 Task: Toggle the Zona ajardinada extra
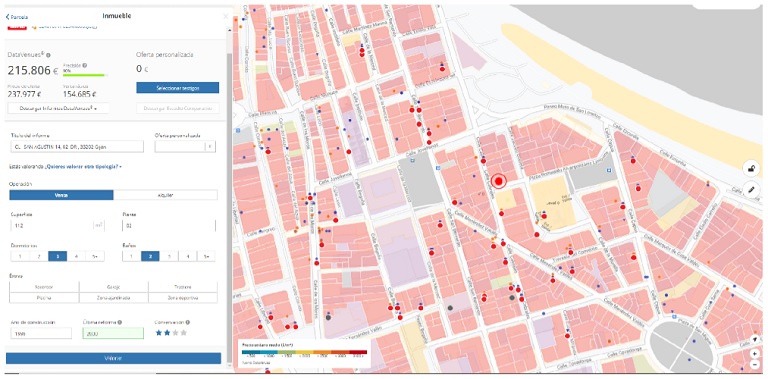click(113, 298)
